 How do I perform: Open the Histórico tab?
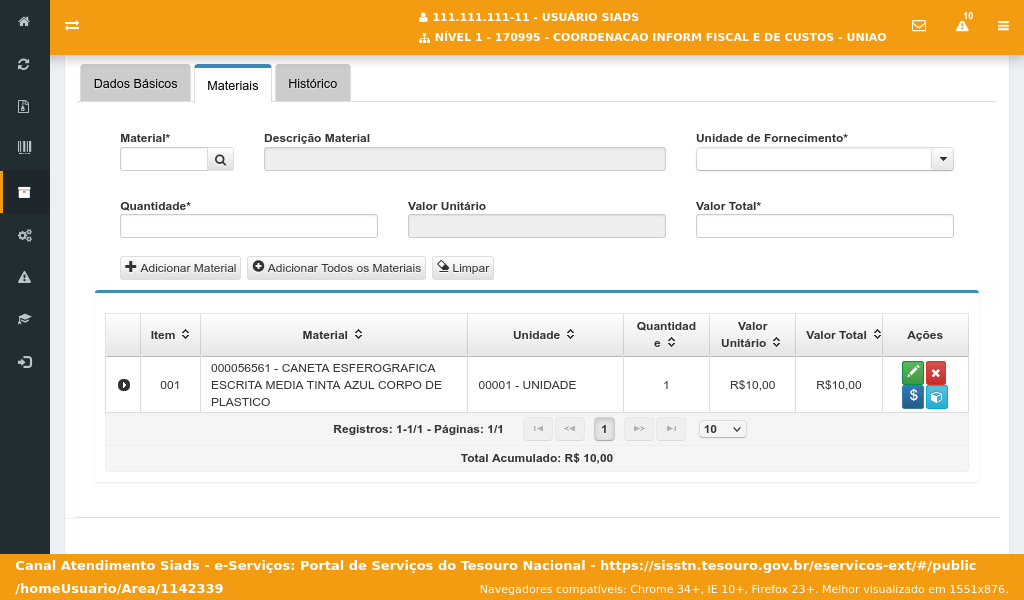[313, 84]
